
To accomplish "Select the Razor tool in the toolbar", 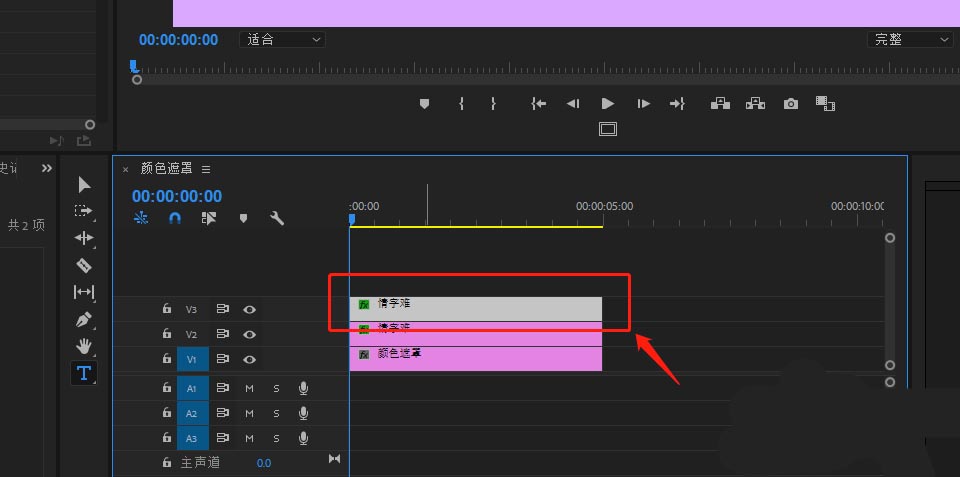I will 84,266.
